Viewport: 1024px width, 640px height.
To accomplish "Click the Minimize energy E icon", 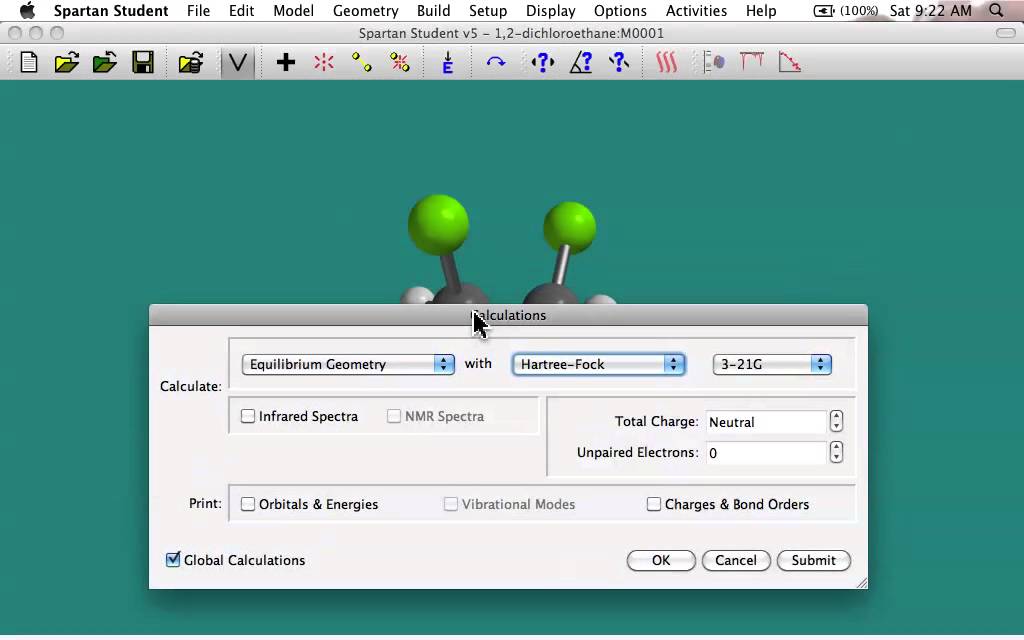I will [x=447, y=63].
